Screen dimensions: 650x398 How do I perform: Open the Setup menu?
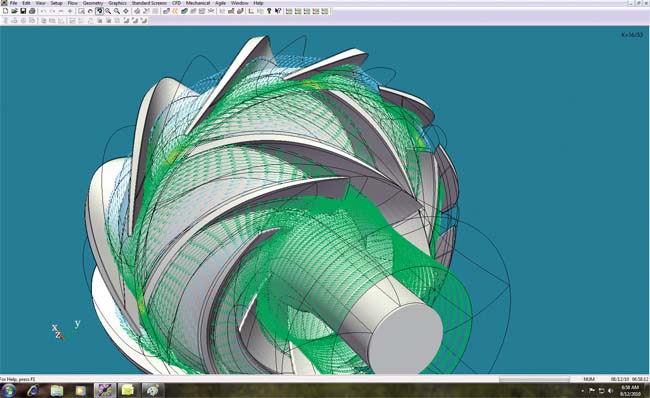(x=56, y=3)
